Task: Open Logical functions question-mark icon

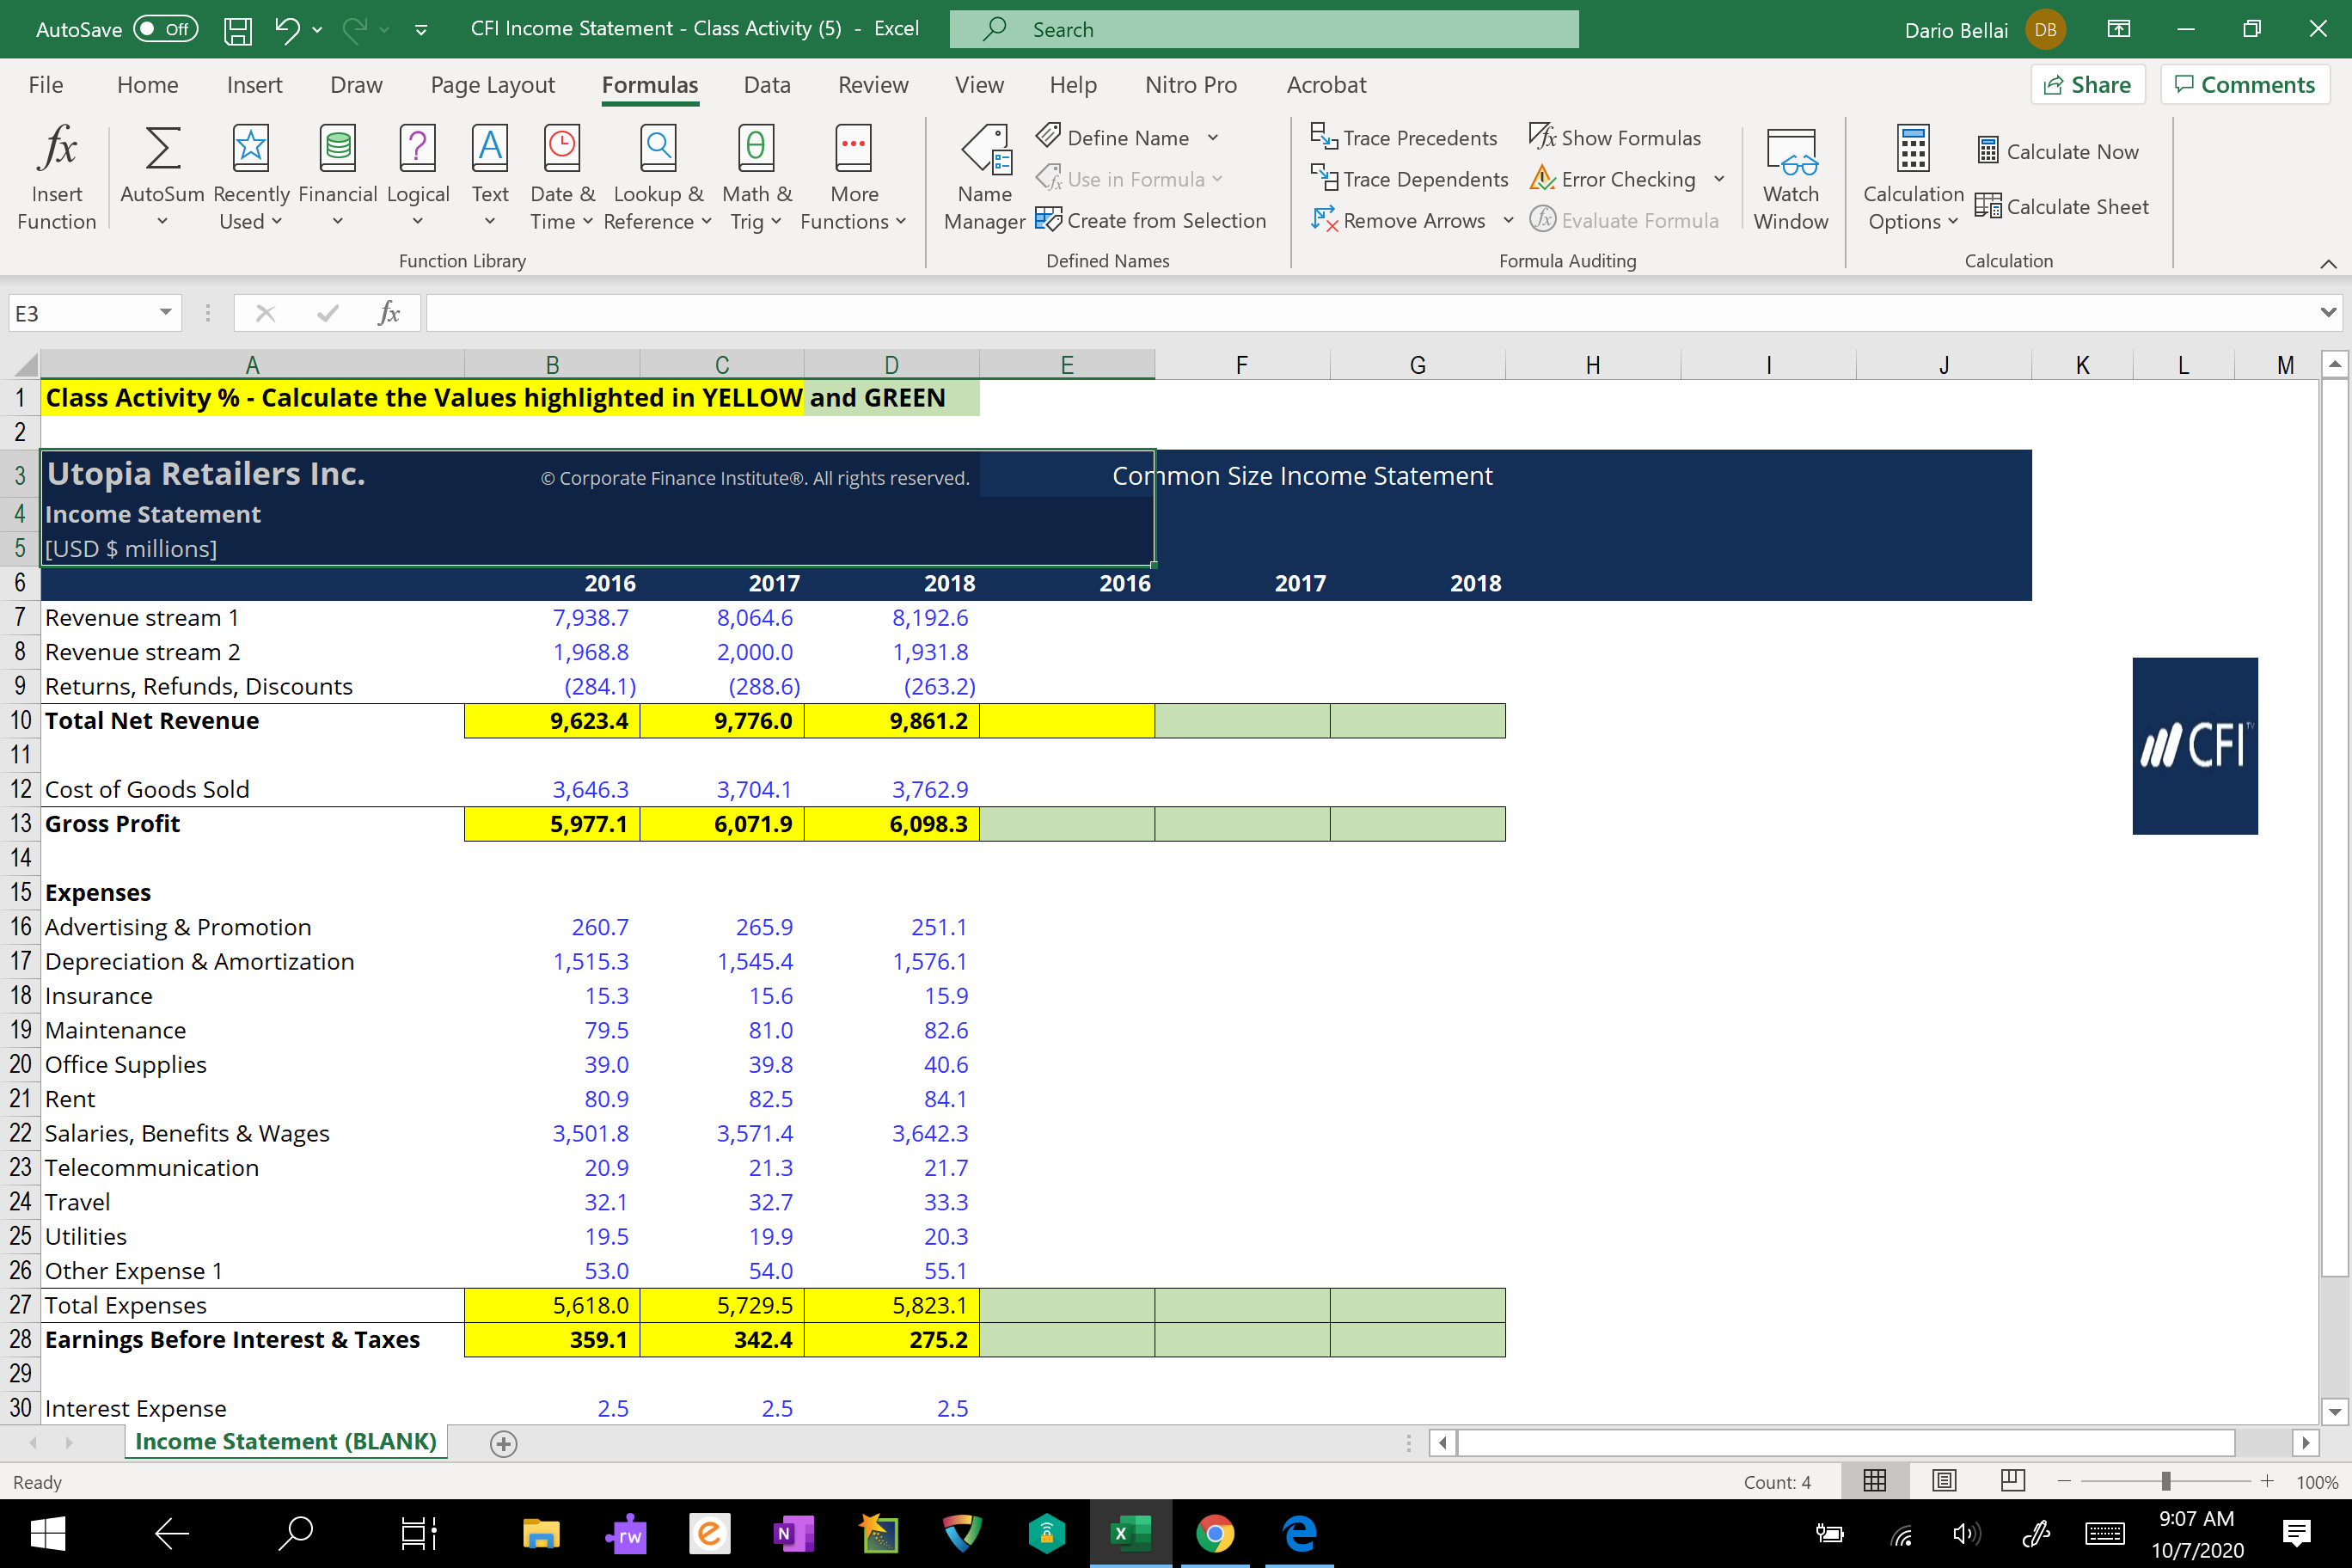Action: coord(418,177)
